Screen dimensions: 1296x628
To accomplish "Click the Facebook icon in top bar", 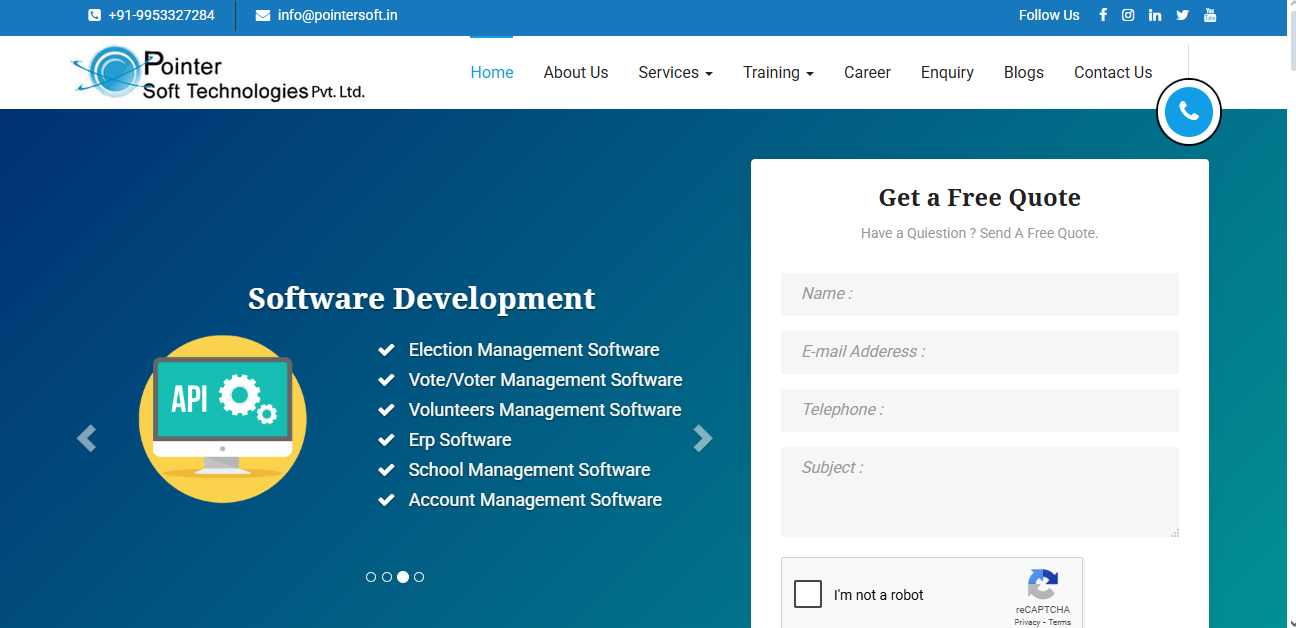I will click(1103, 15).
